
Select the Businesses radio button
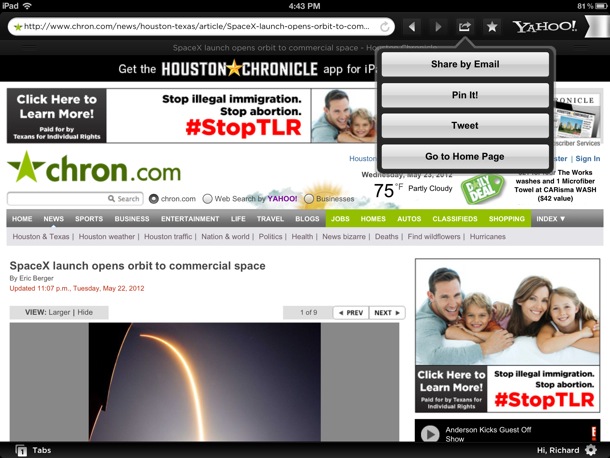pos(309,198)
